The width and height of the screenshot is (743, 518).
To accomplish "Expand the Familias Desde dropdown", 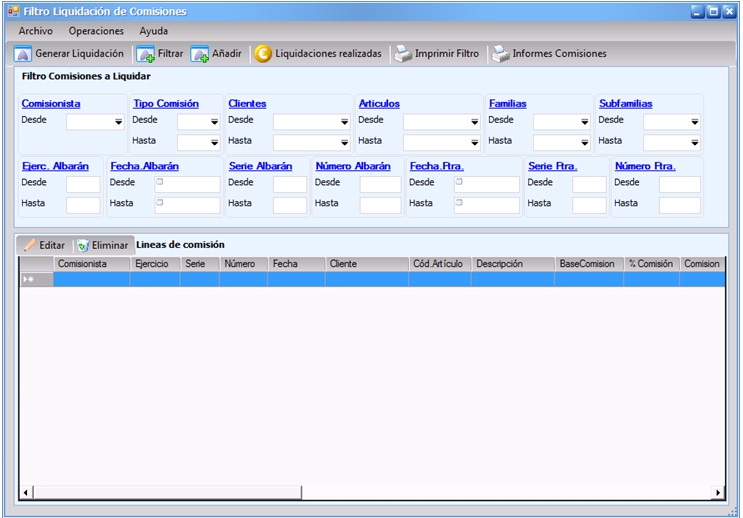I will coord(585,122).
